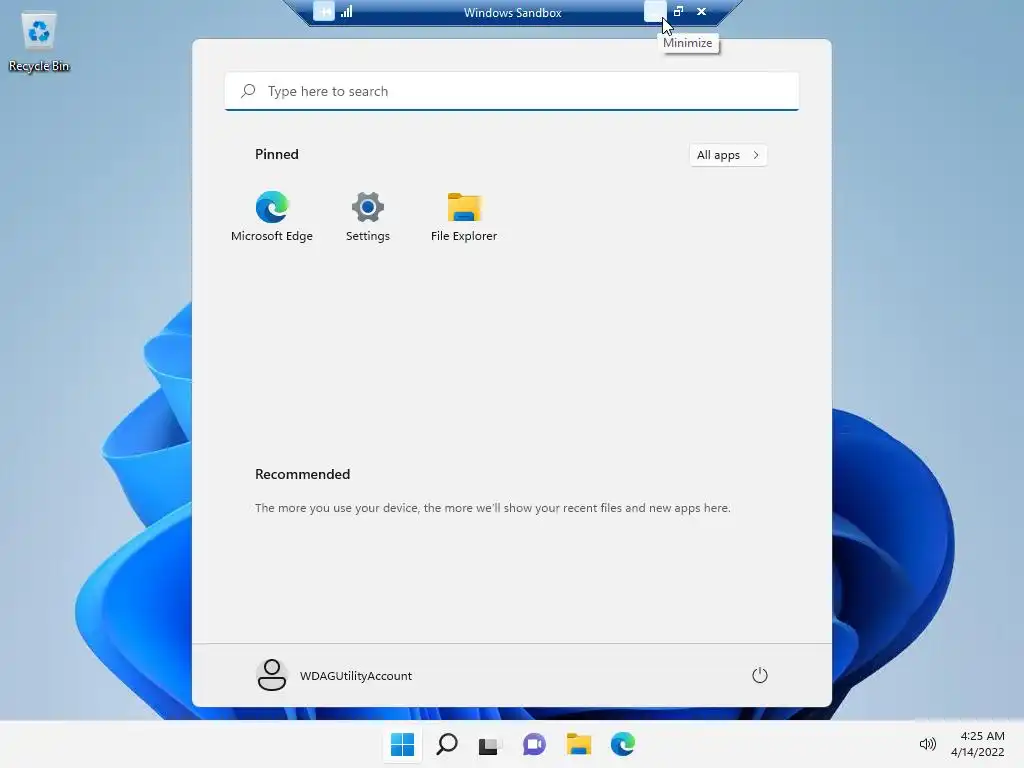Image resolution: width=1024 pixels, height=768 pixels.
Task: Close the Windows Sandbox session
Action: point(701,12)
